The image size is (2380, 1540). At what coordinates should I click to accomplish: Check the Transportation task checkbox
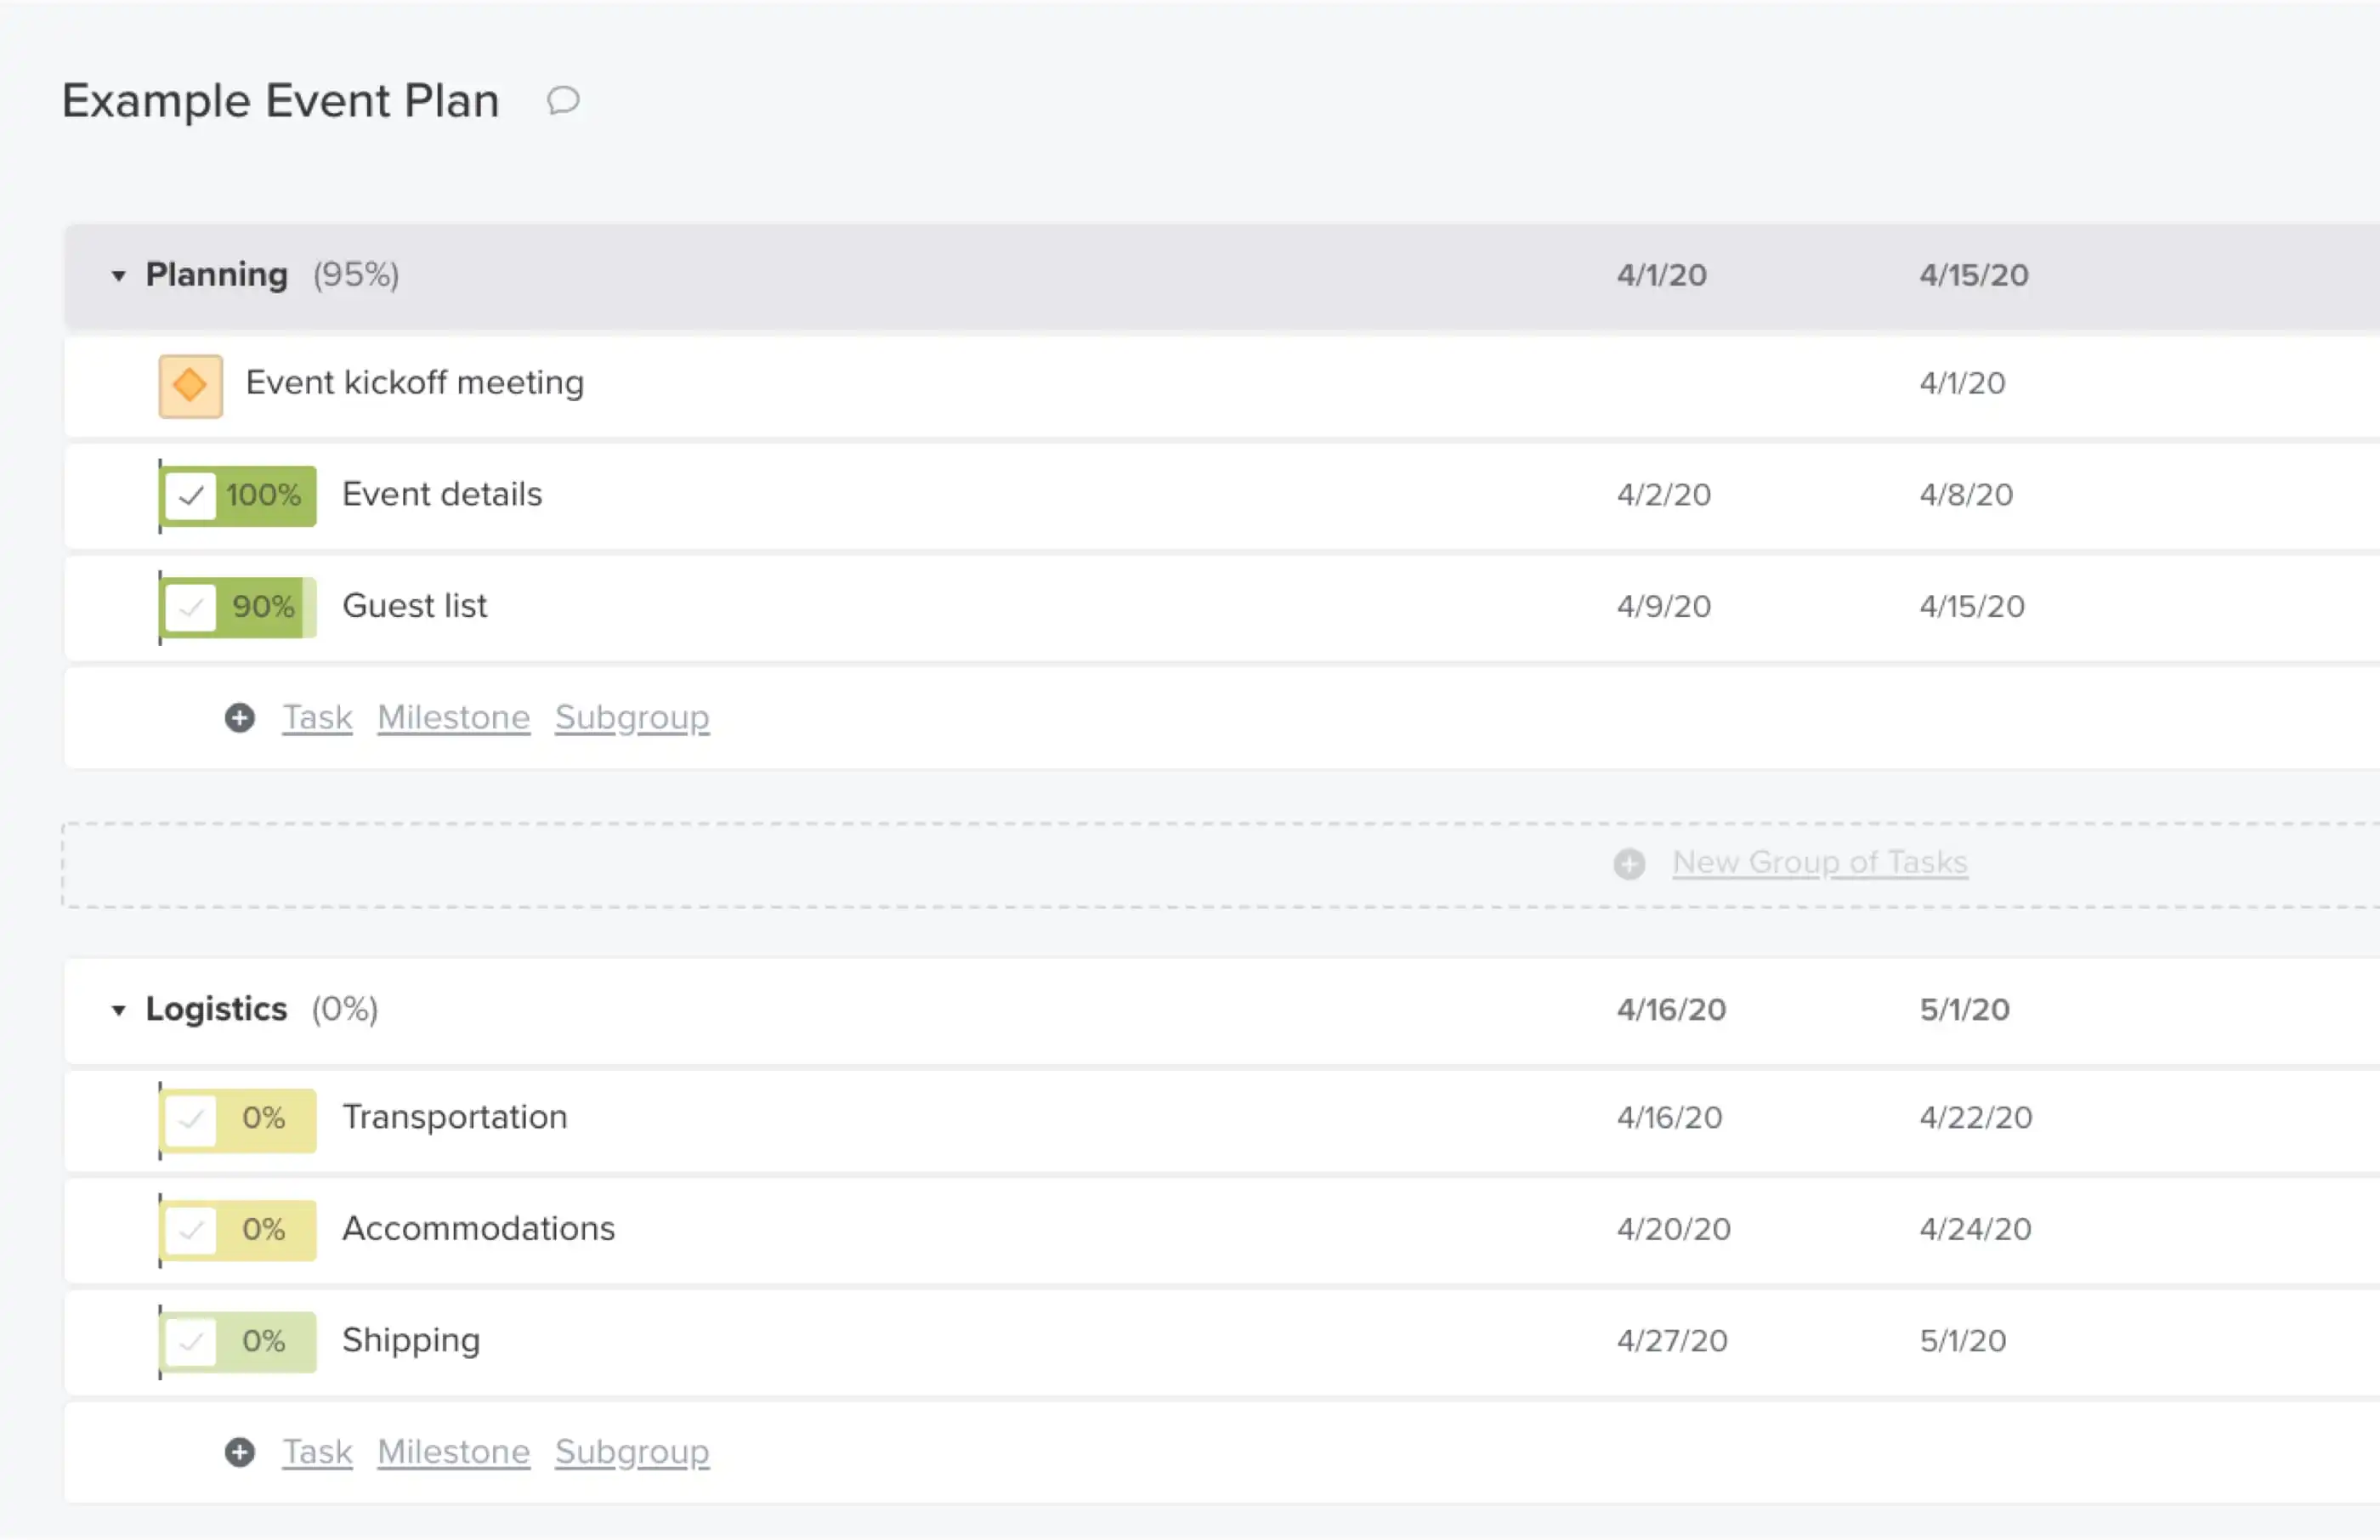[x=191, y=1119]
